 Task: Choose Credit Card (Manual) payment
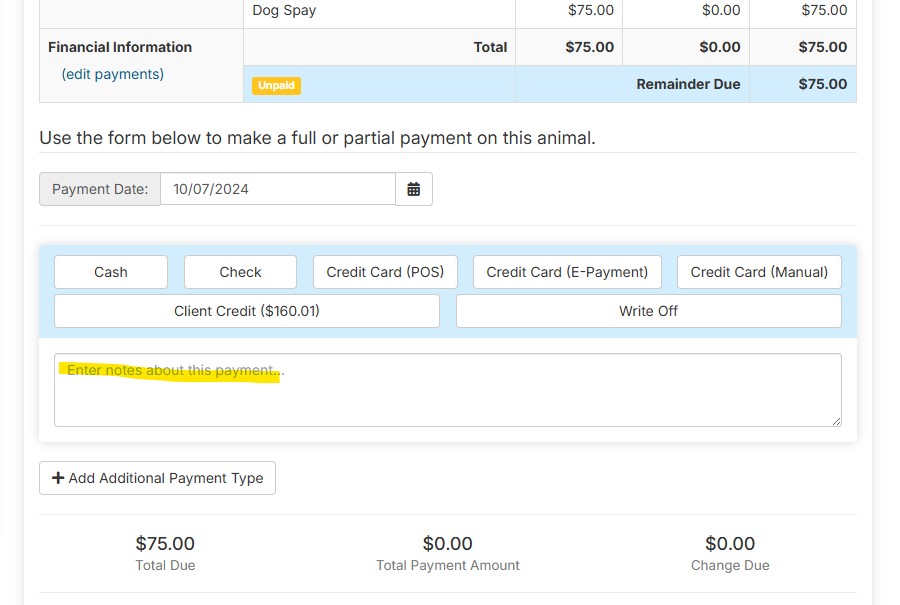click(759, 272)
